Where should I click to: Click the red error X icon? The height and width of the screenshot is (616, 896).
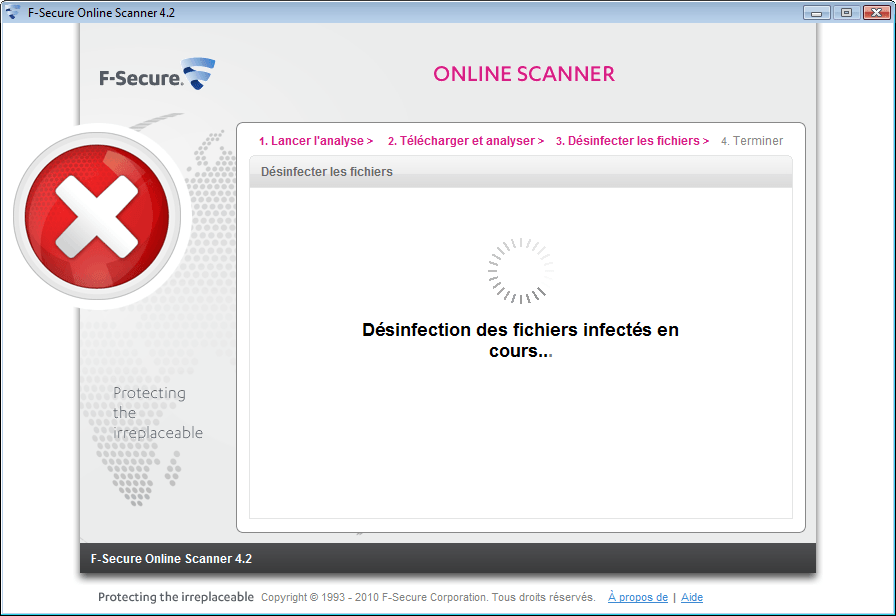tap(97, 216)
